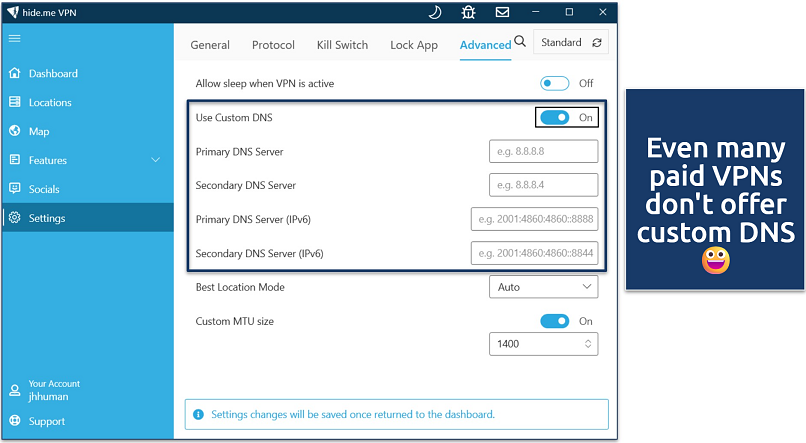The image size is (806, 443).
Task: Open Socials section in sidebar
Action: (x=44, y=189)
